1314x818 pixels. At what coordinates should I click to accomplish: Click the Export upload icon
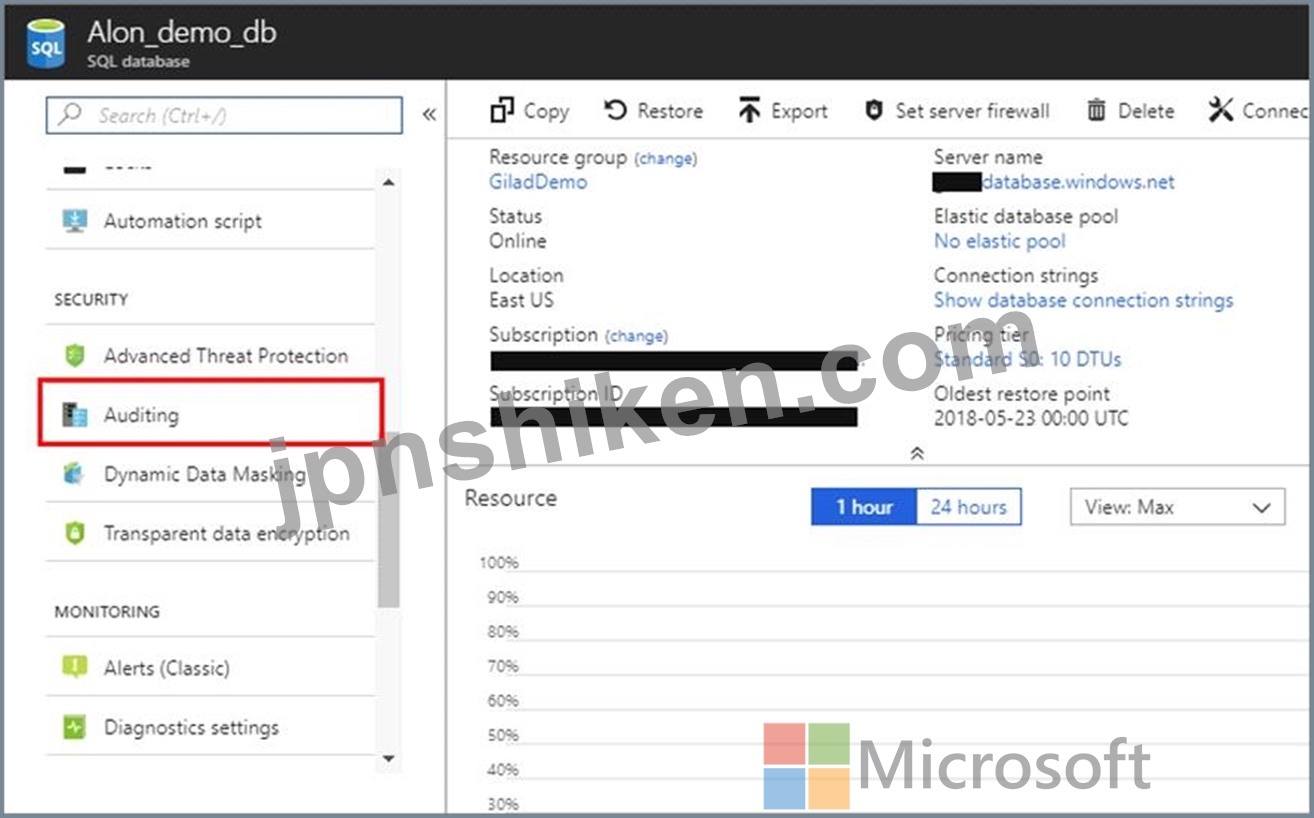[x=749, y=110]
